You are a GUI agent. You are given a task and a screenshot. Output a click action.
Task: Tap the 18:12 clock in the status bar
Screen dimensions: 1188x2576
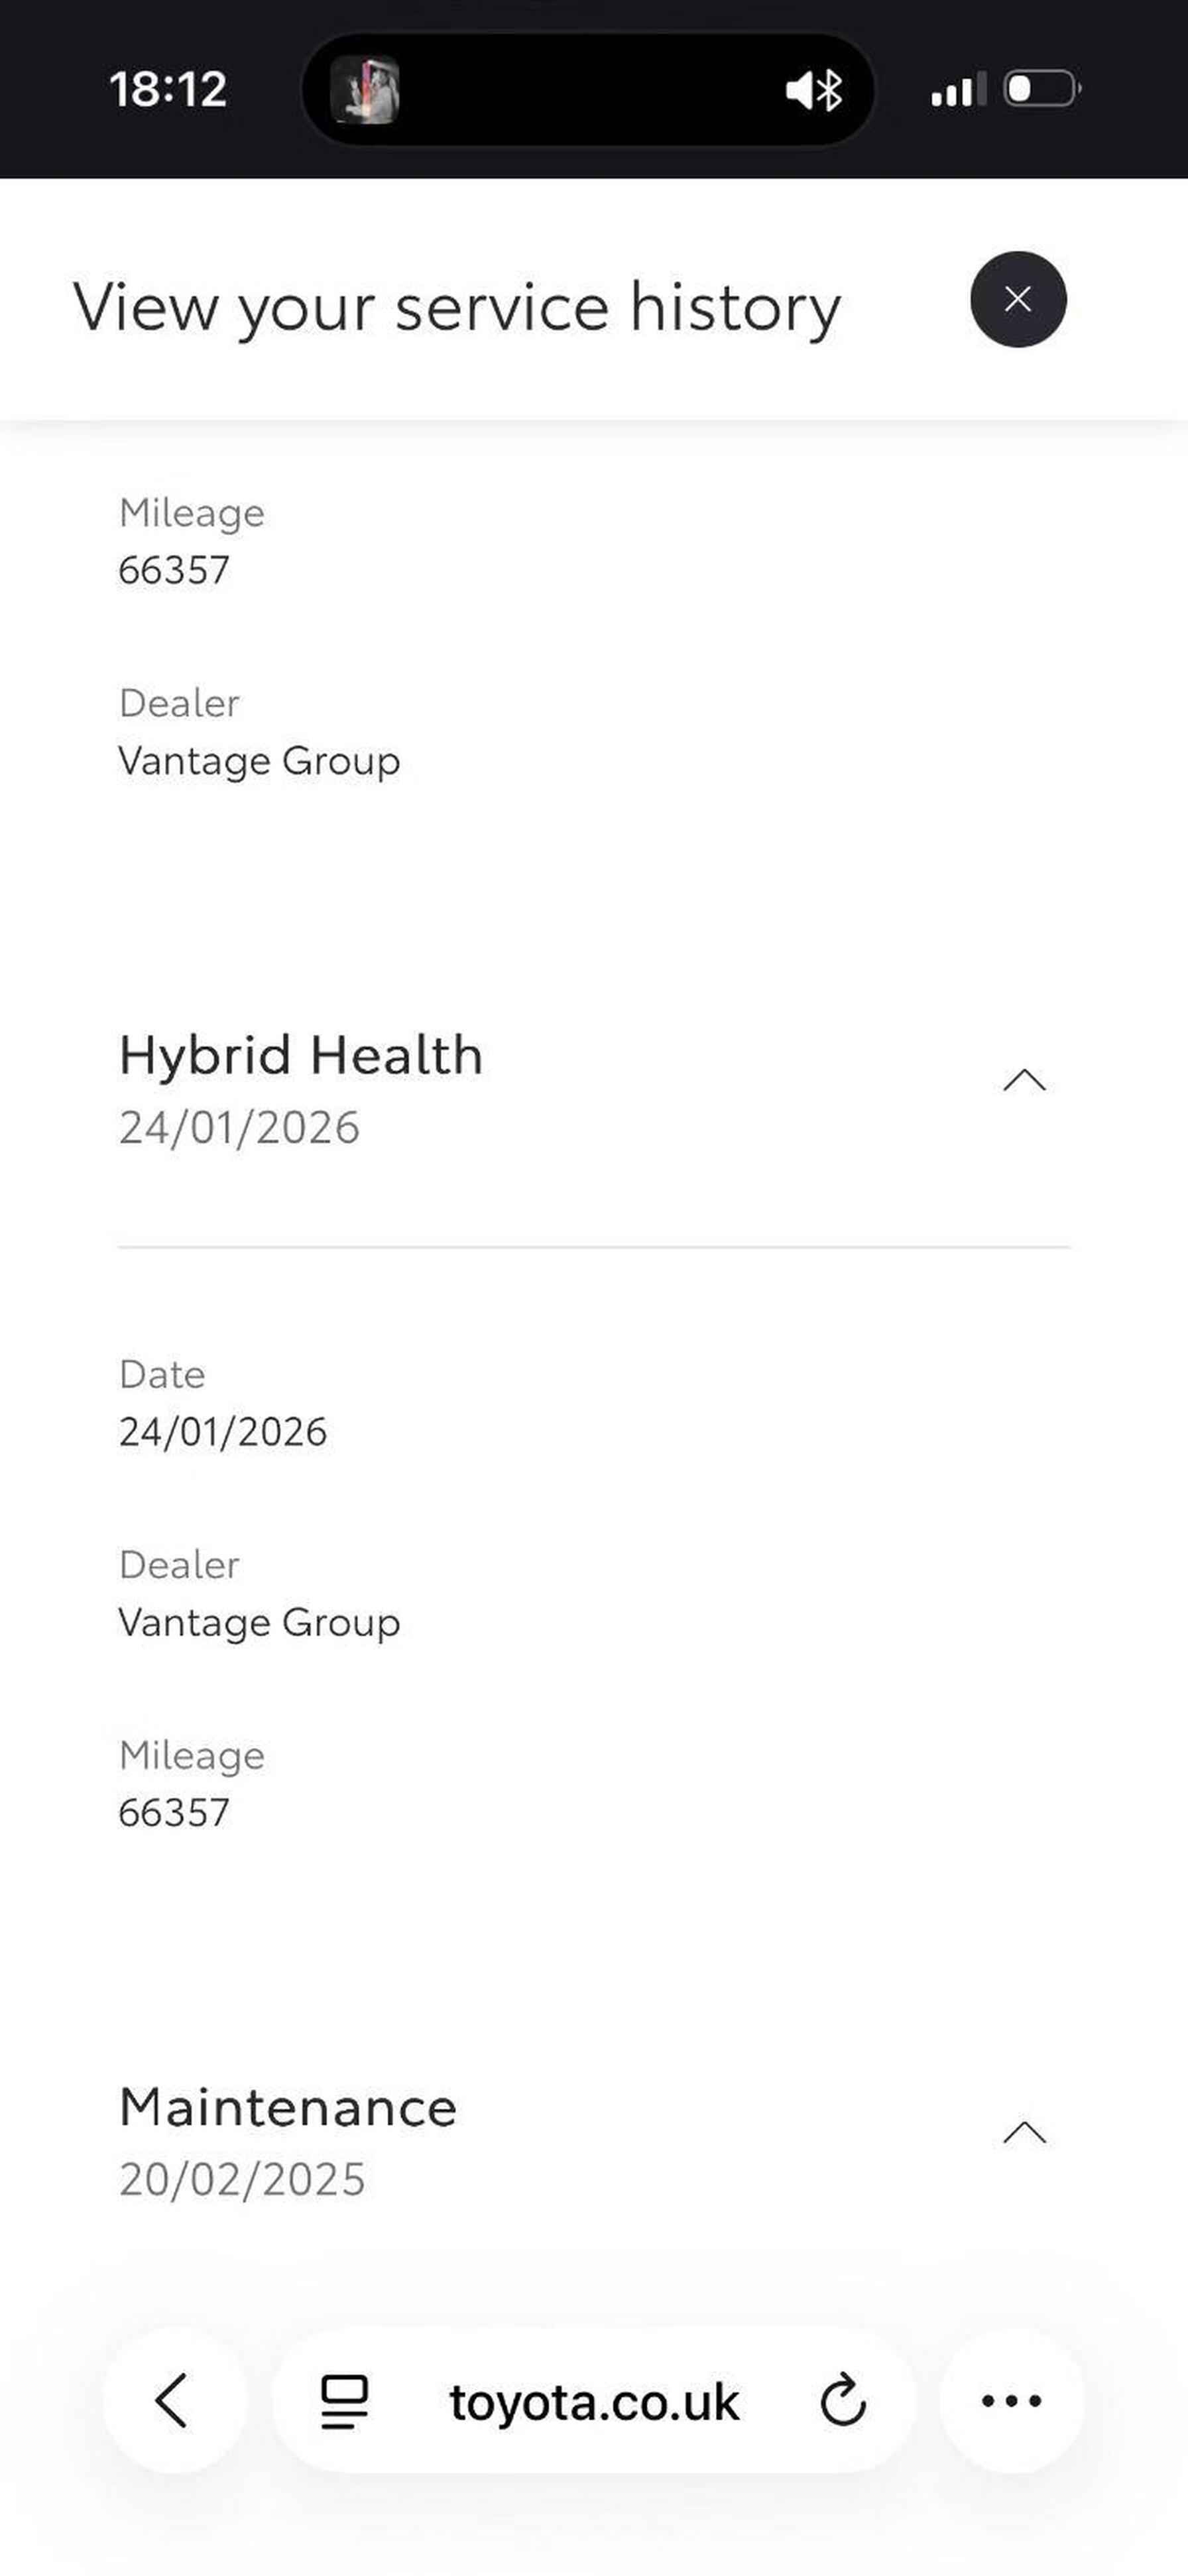168,89
